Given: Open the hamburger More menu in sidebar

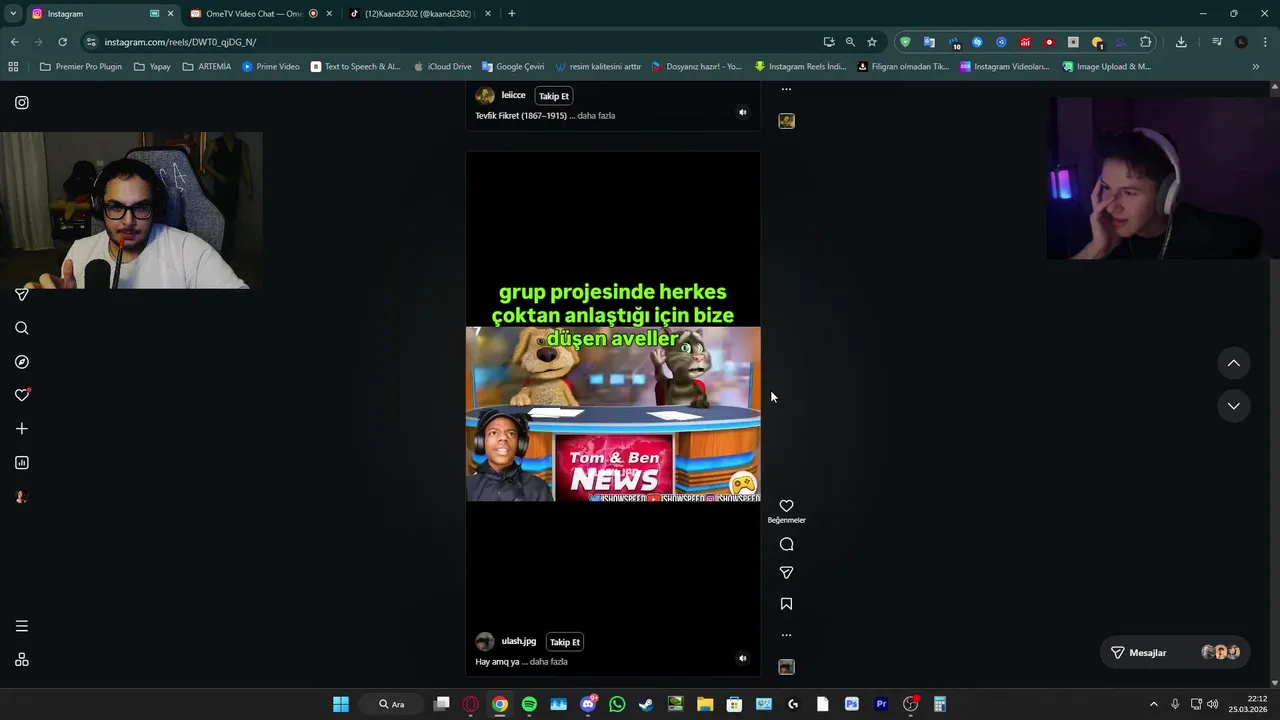Looking at the screenshot, I should click(x=22, y=626).
